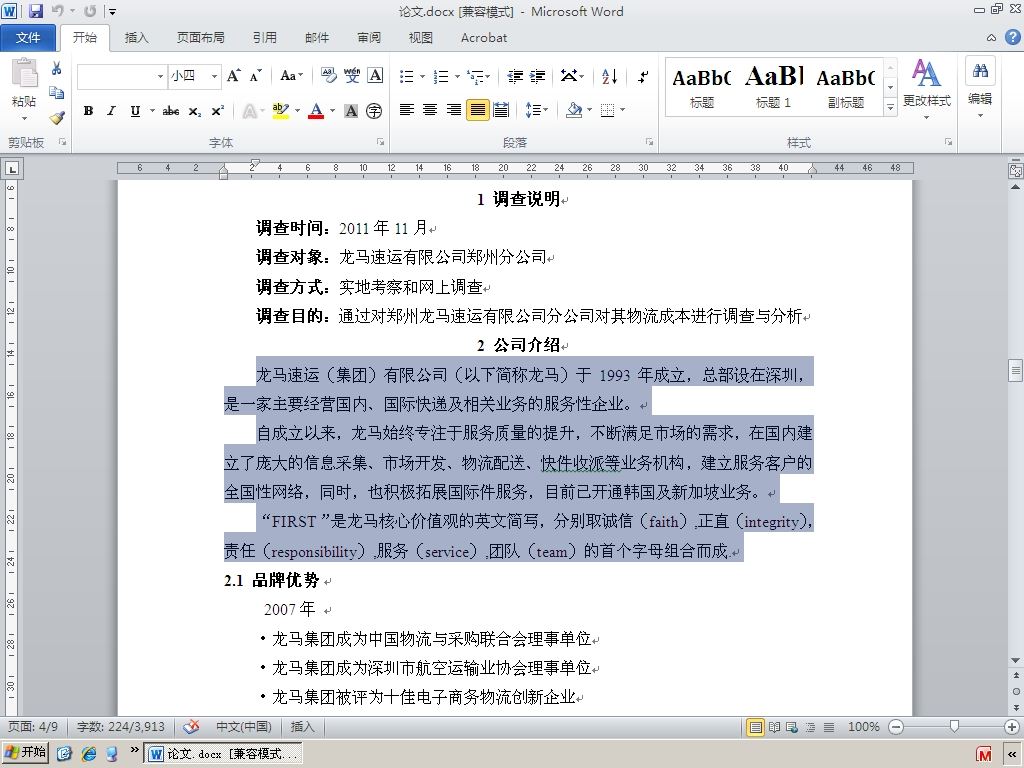The height and width of the screenshot is (768, 1024).
Task: Click the Cut scissors icon
Action: 56,68
